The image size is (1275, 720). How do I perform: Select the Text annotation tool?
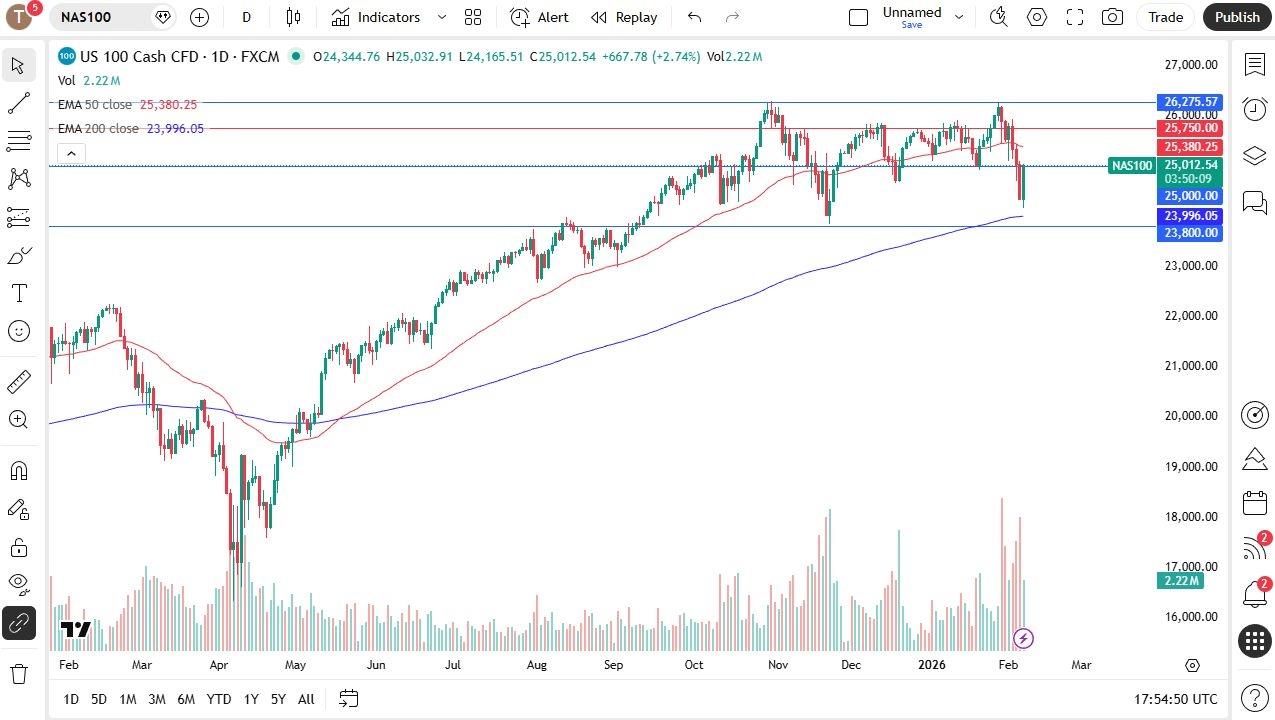click(x=18, y=293)
